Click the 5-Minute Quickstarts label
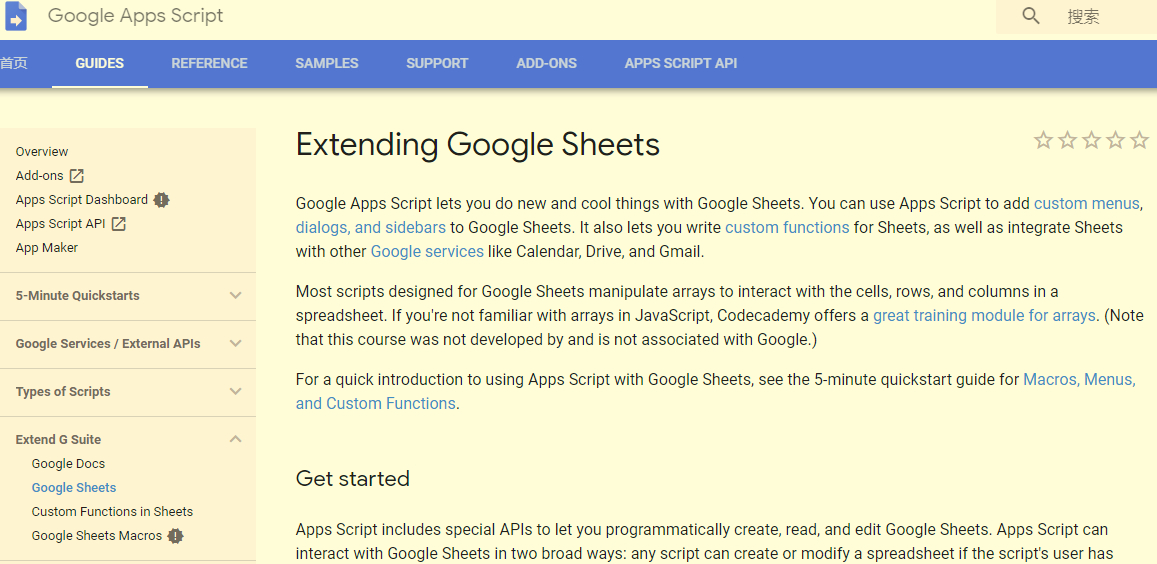Screen dimensions: 1157x564 coord(77,295)
